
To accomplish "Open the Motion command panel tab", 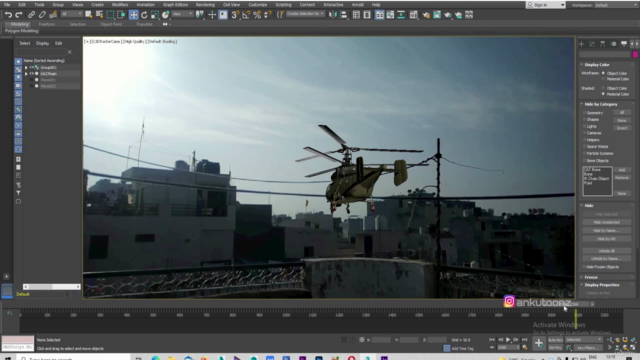I will coord(613,44).
